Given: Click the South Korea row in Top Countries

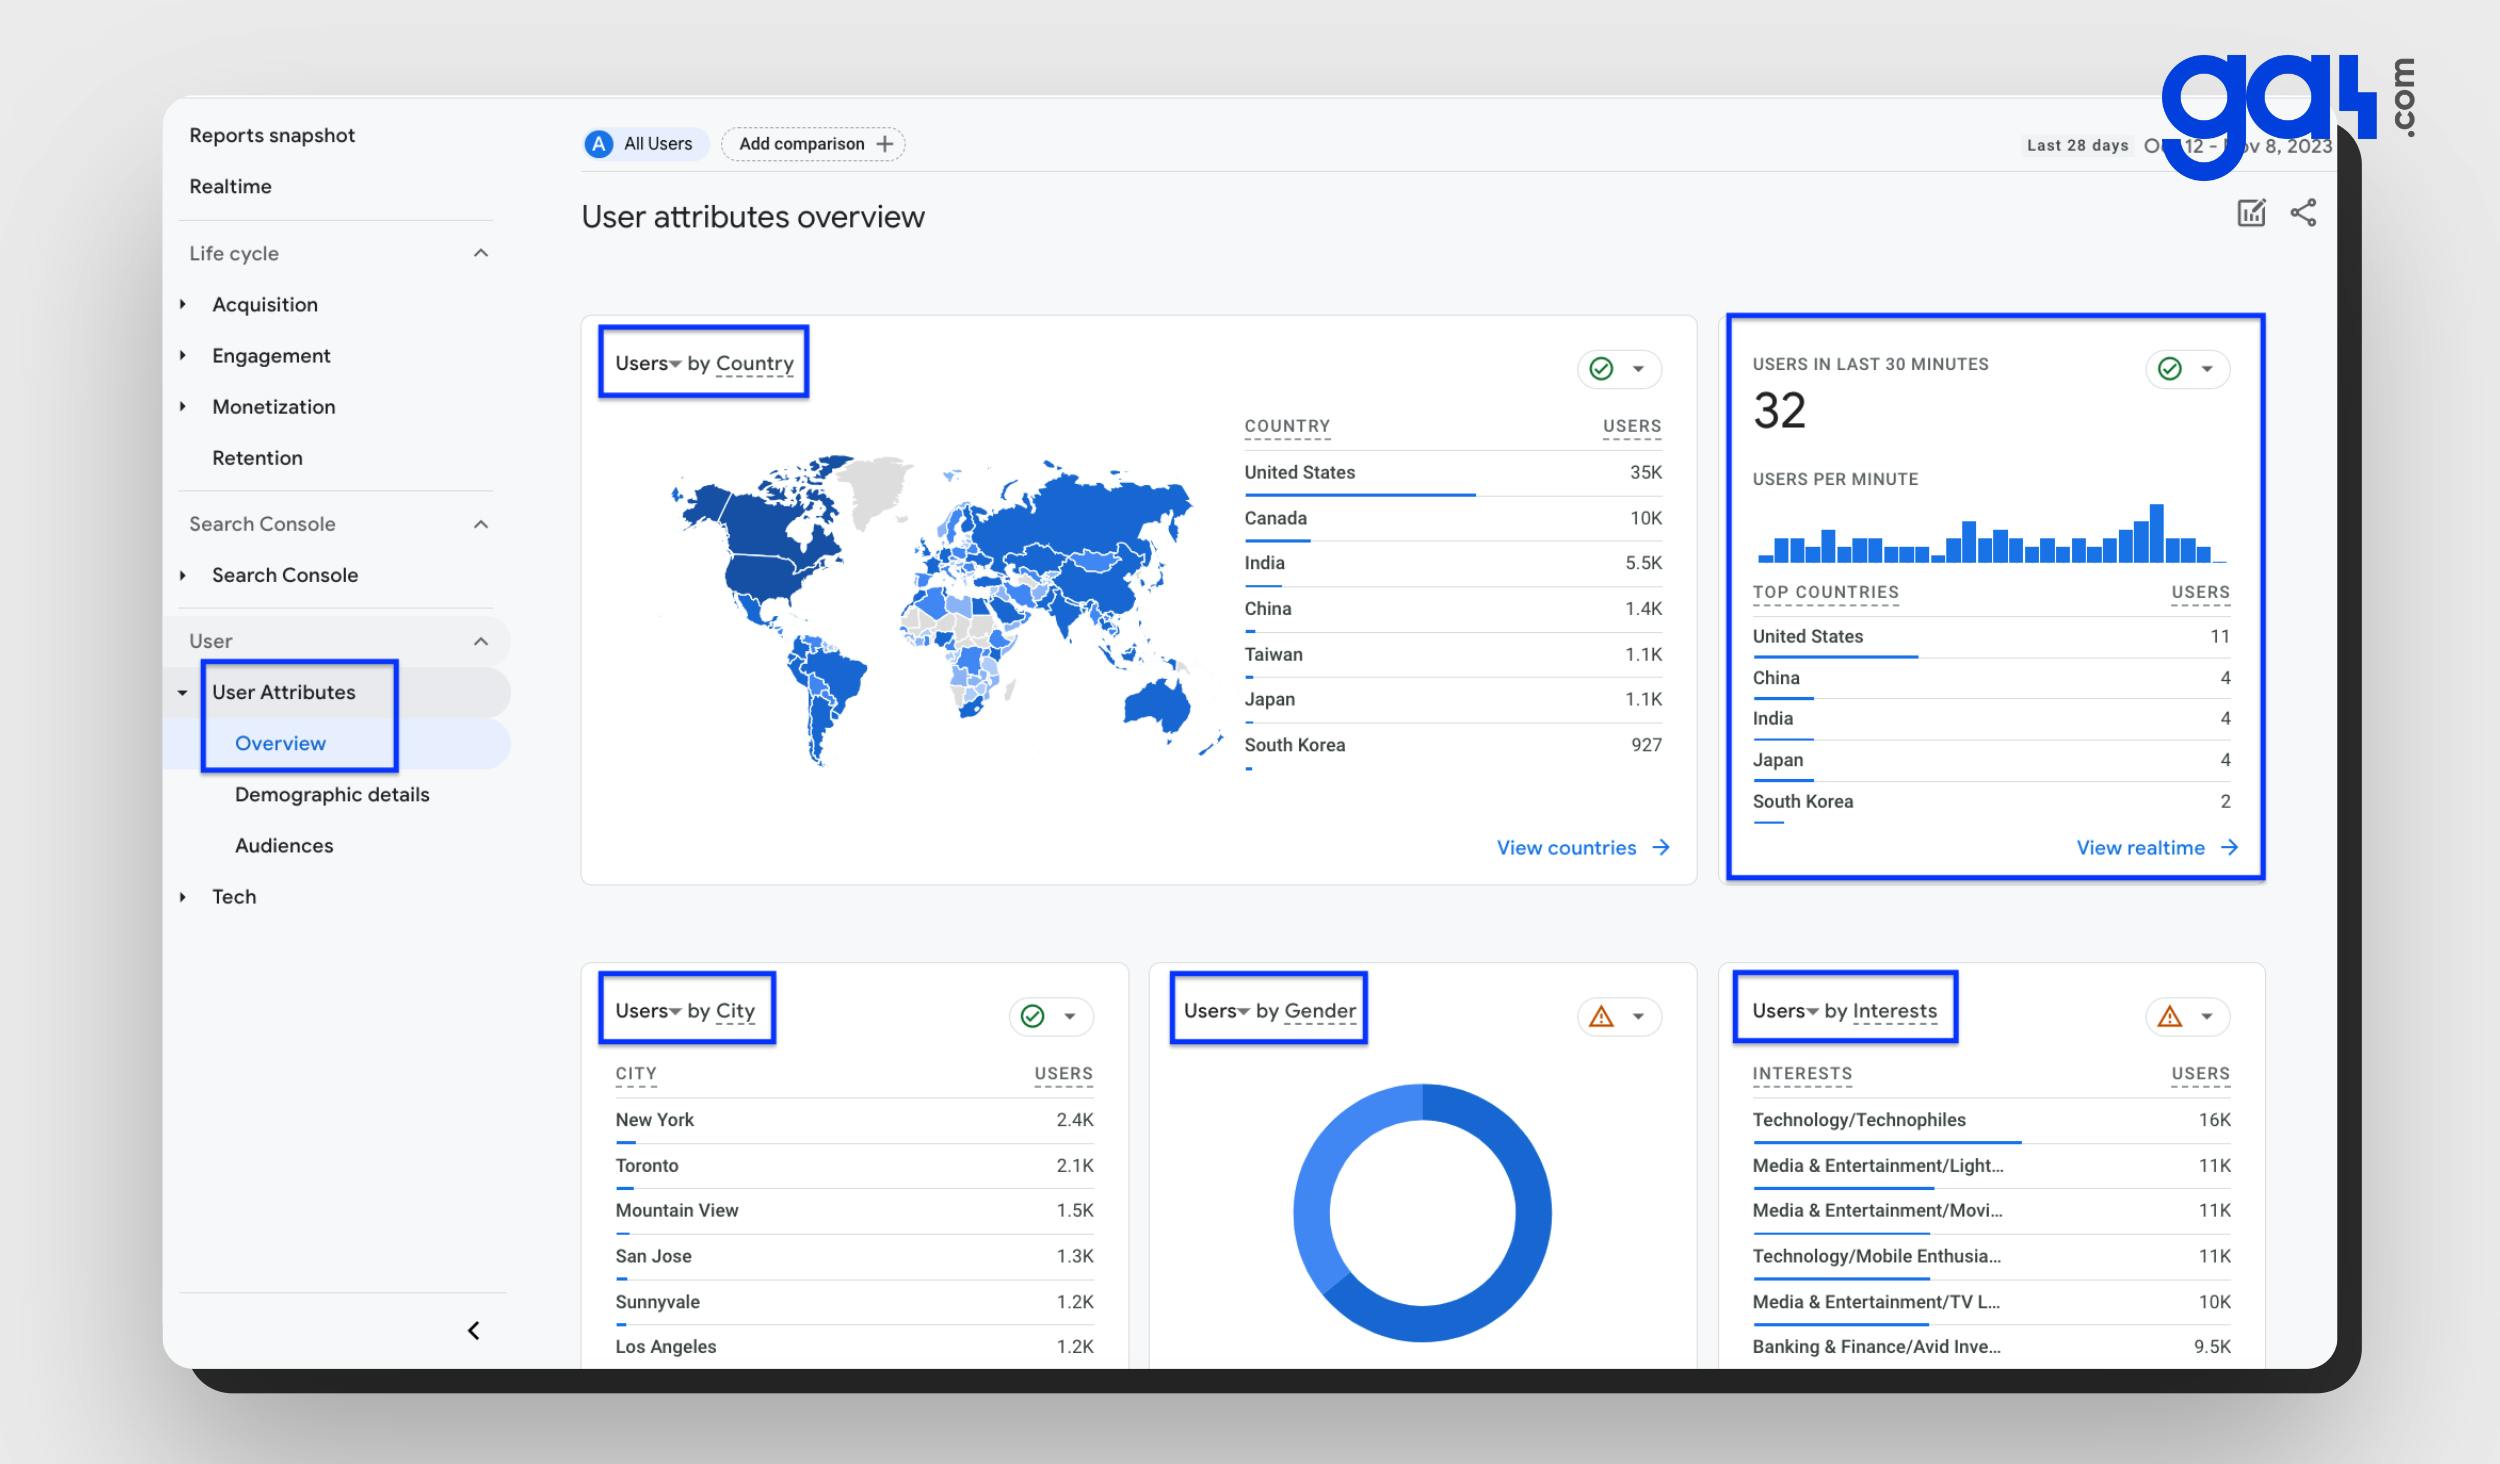Looking at the screenshot, I should [1991, 802].
